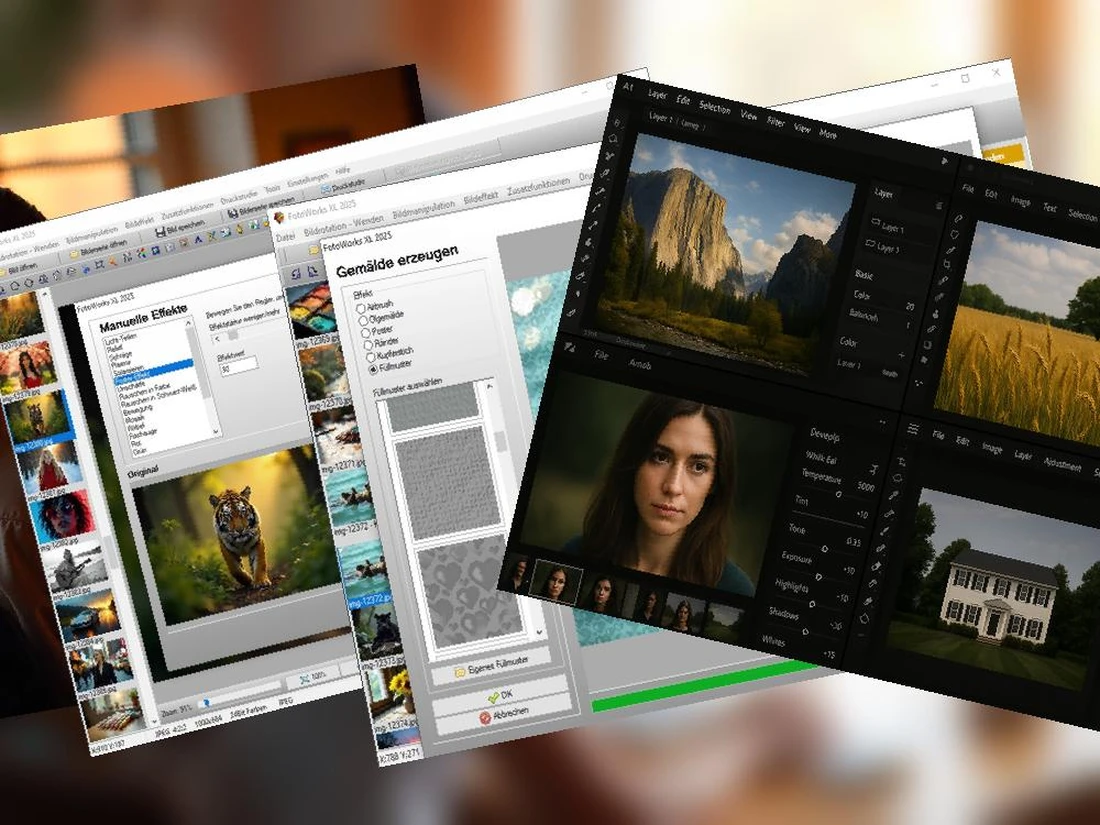Viewport: 1100px width, 825px height.
Task: Open the Datei menu in the front FotoWorks window
Action: [x=286, y=237]
